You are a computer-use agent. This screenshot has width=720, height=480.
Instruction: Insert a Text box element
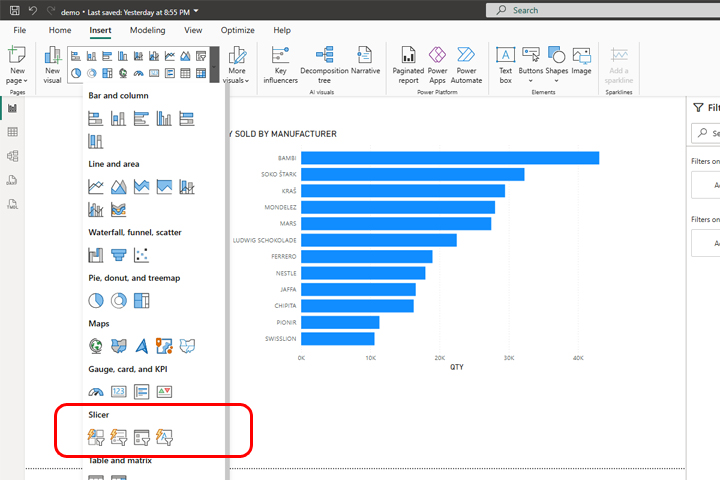point(506,64)
